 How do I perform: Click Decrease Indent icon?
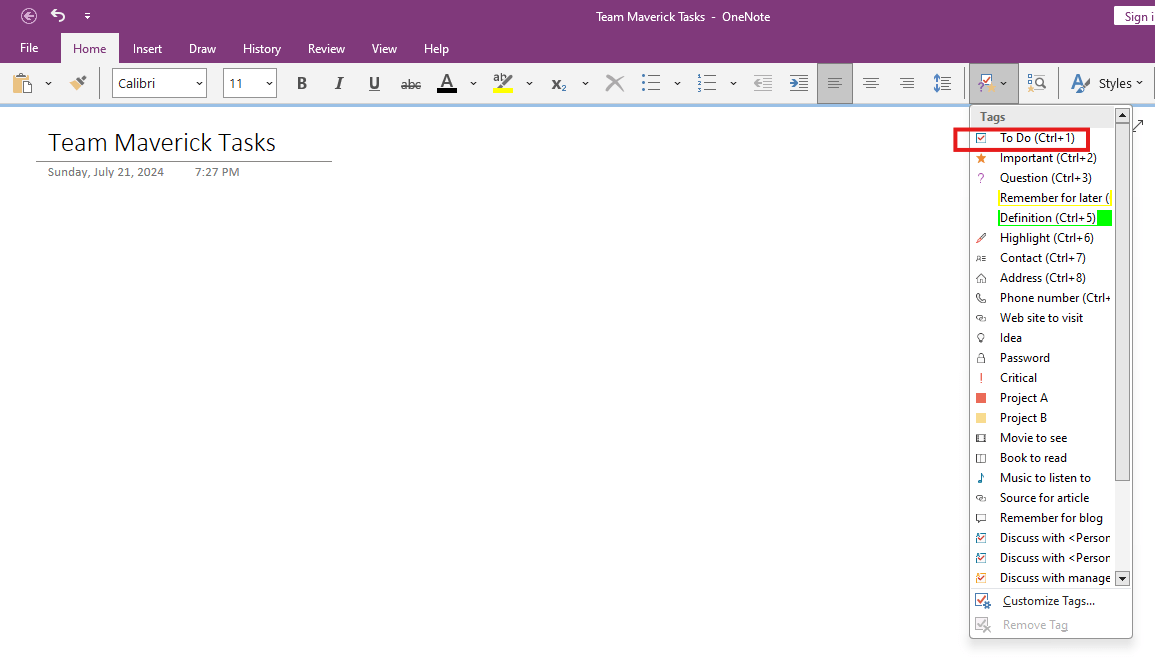[762, 83]
